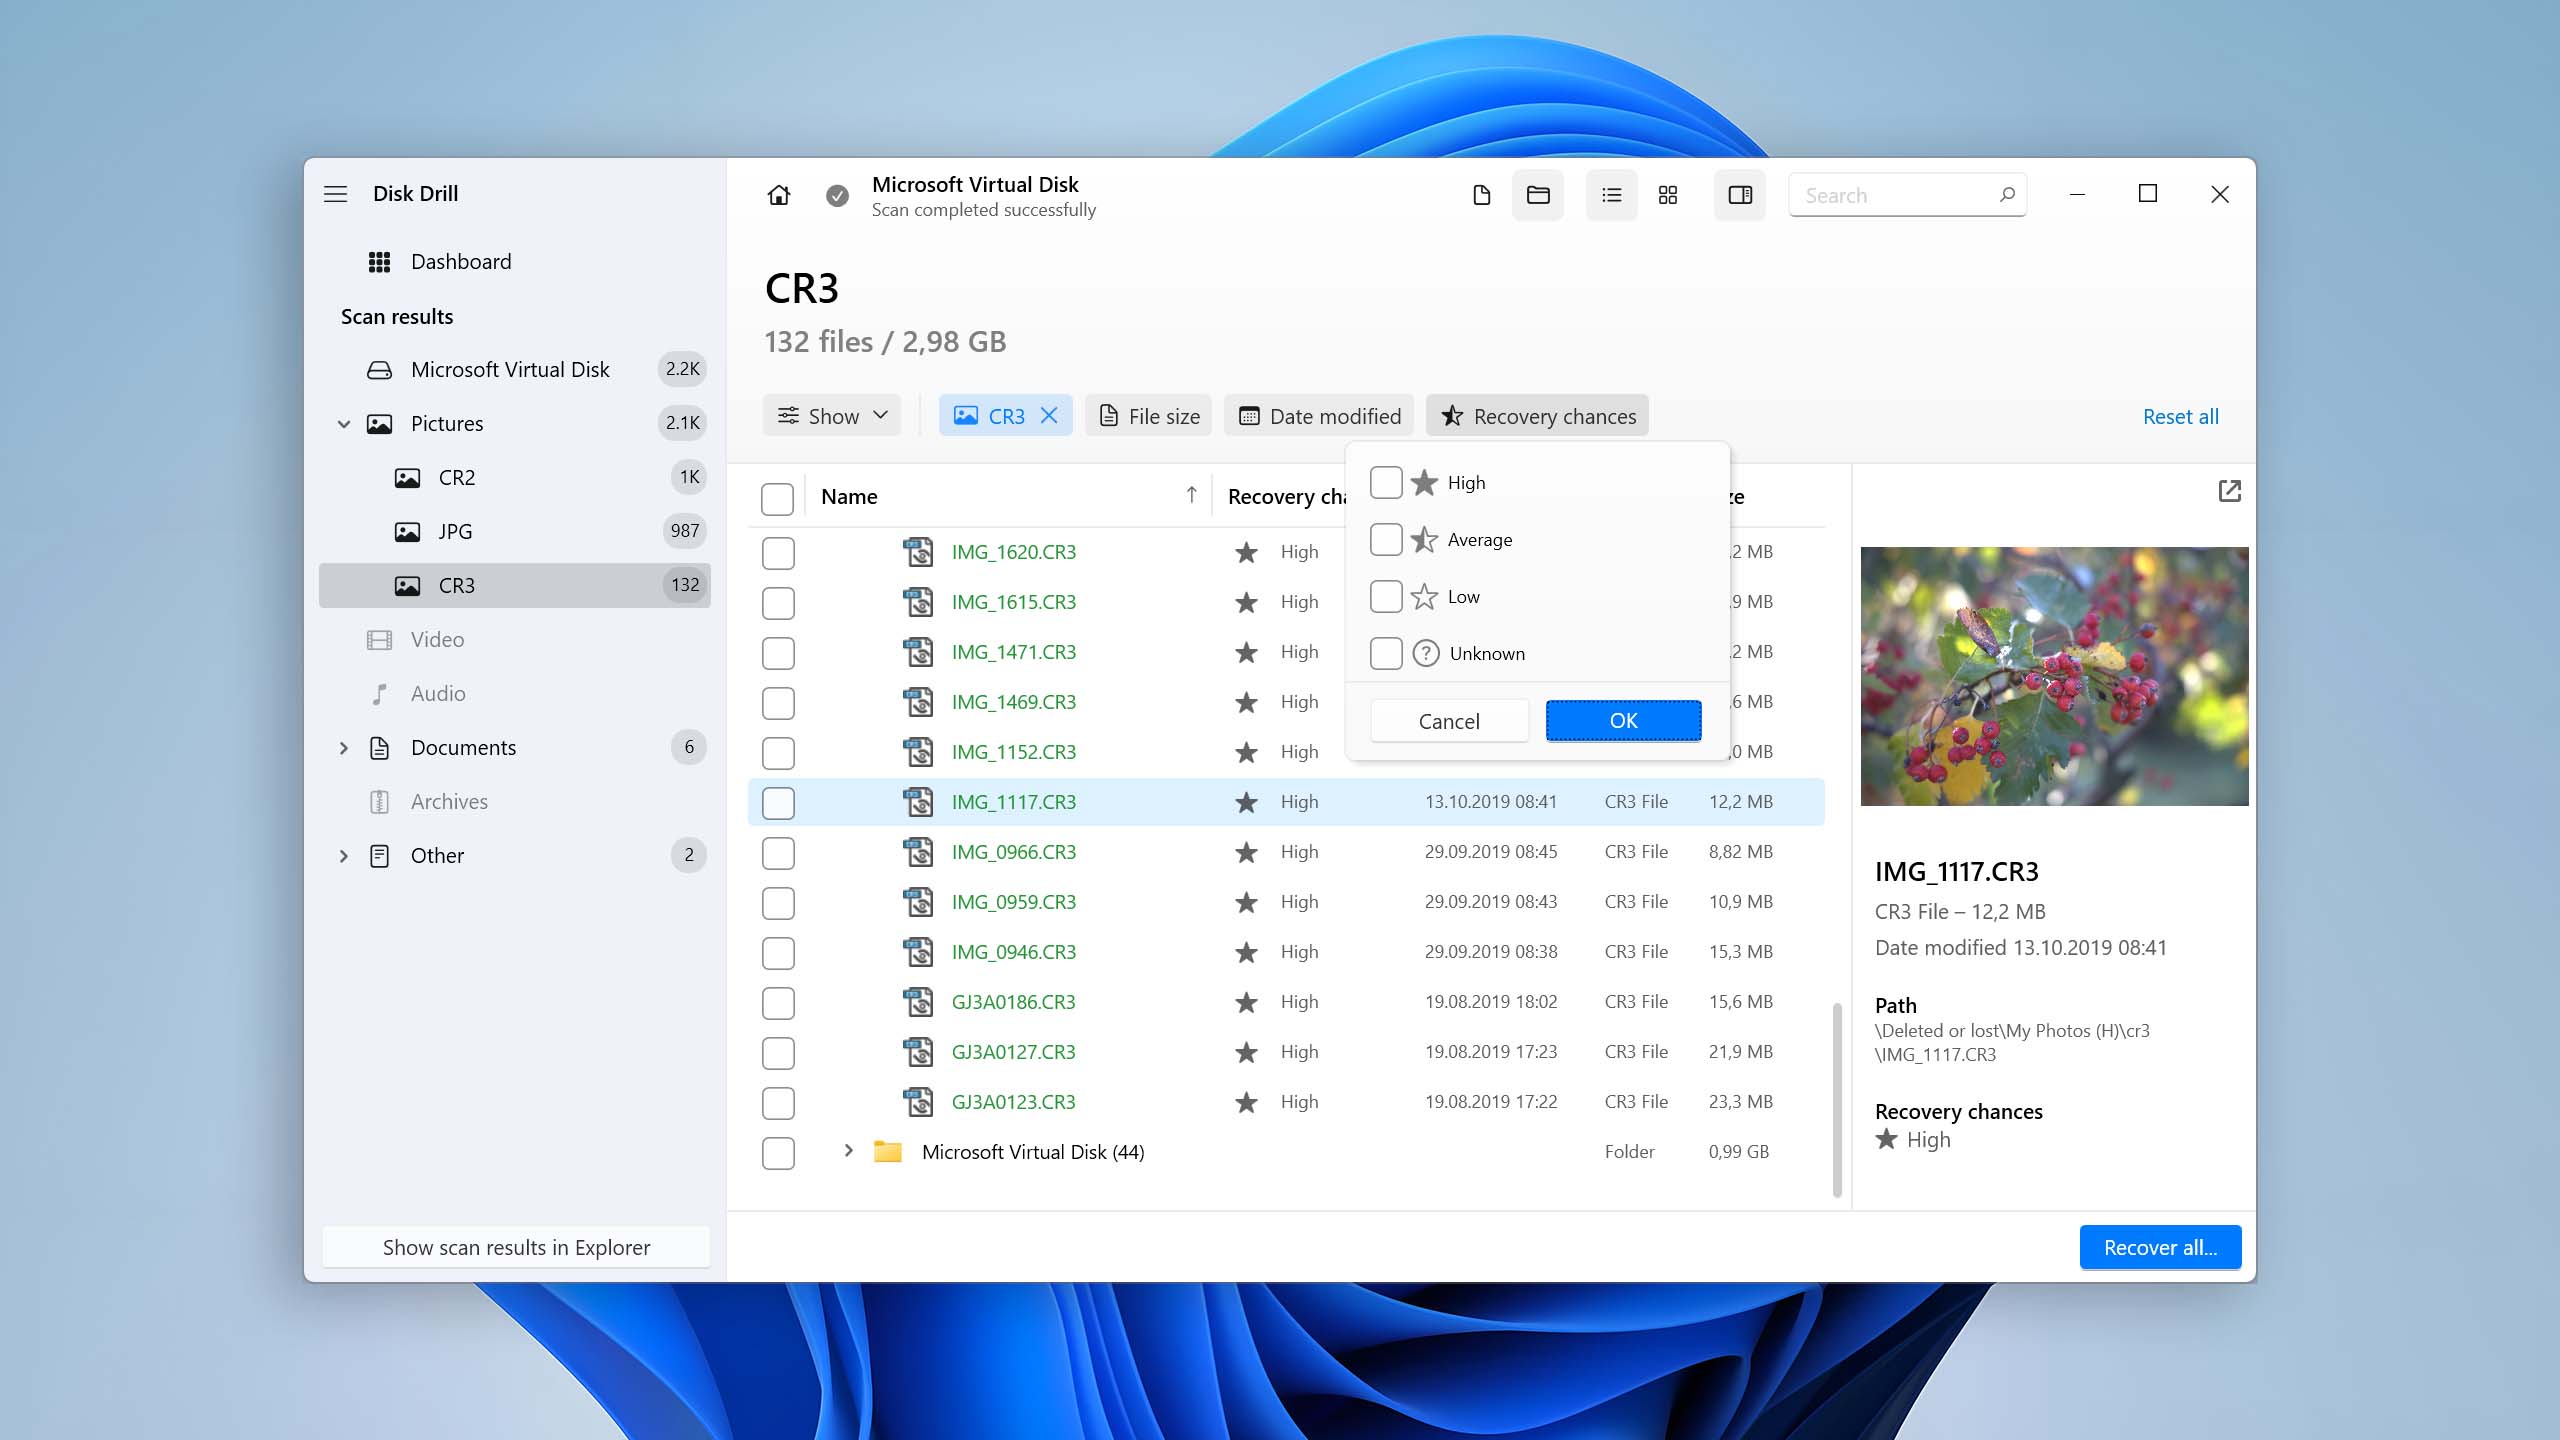Select the IMG_1152.CR3 file name
This screenshot has height=1440, width=2560.
(1013, 752)
